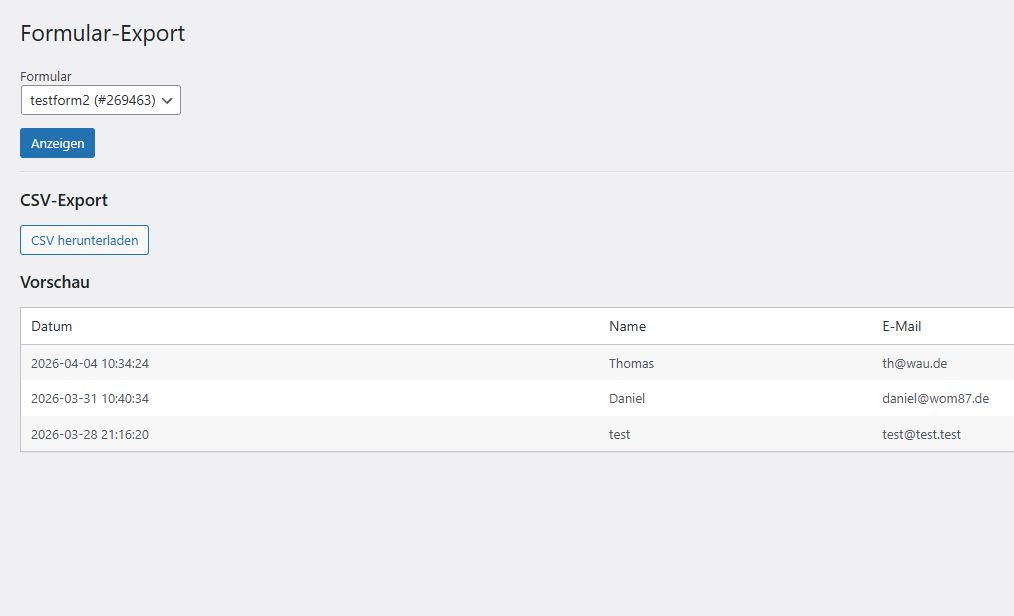Click the testform2 (#269463) text in the select
Viewport: 1014px width, 616px height.
92,100
